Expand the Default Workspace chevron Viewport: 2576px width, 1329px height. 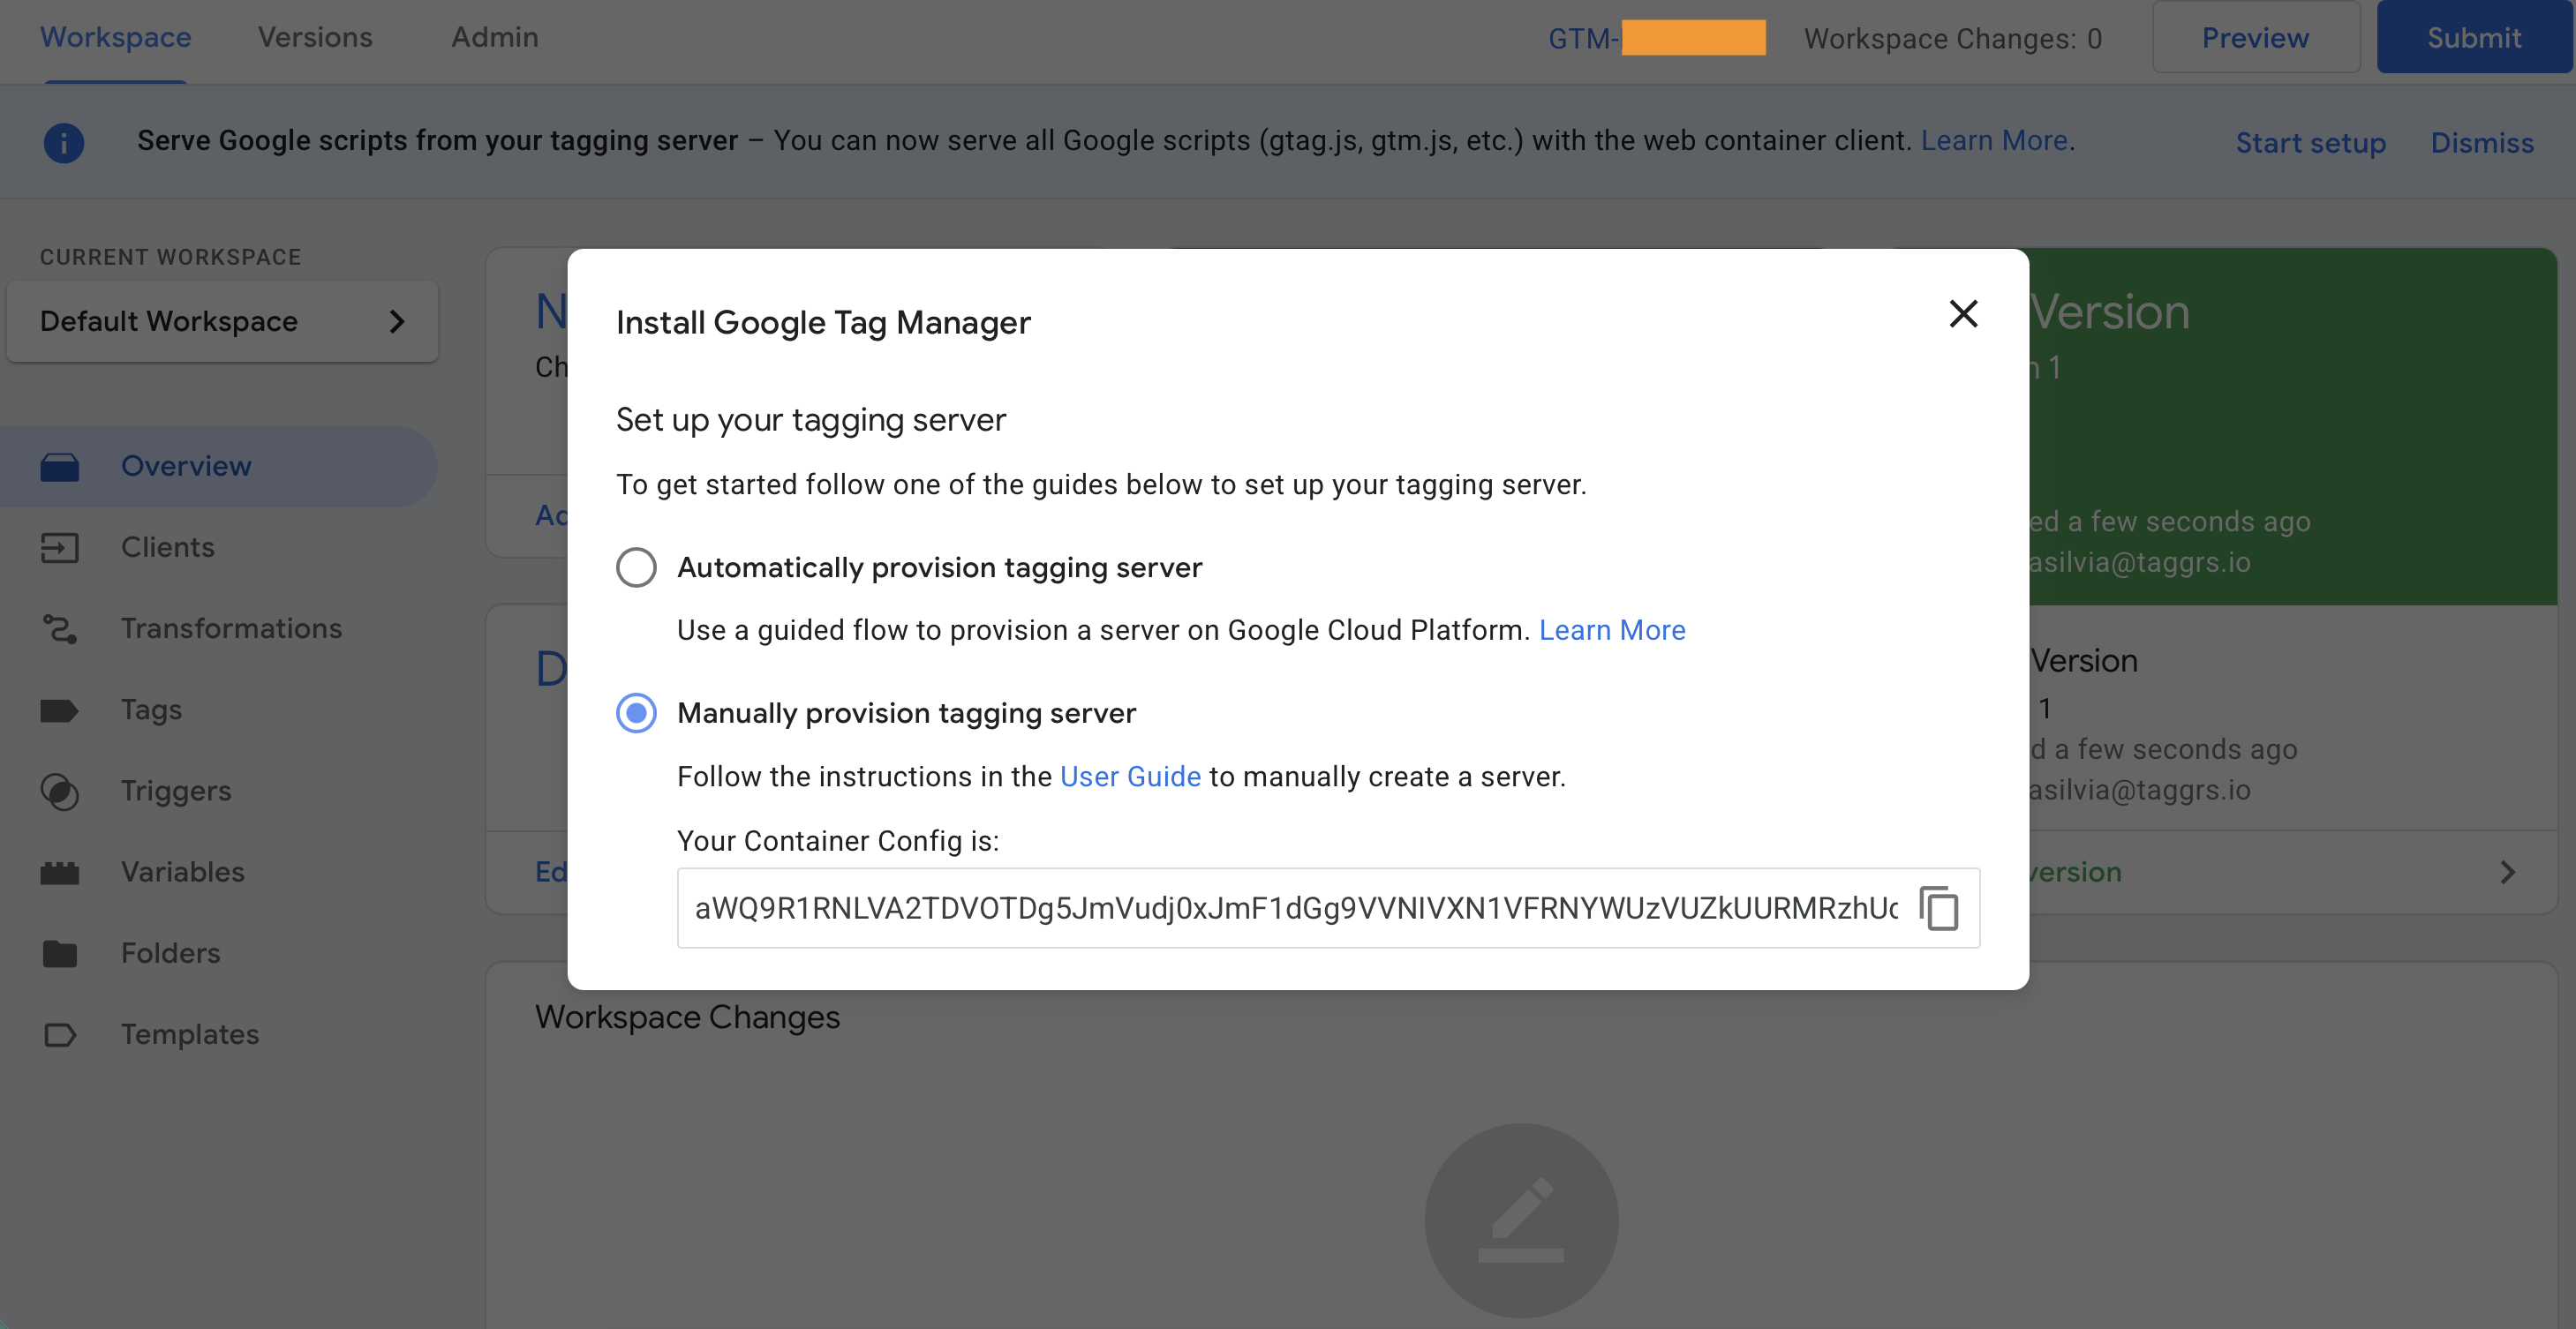click(x=397, y=321)
